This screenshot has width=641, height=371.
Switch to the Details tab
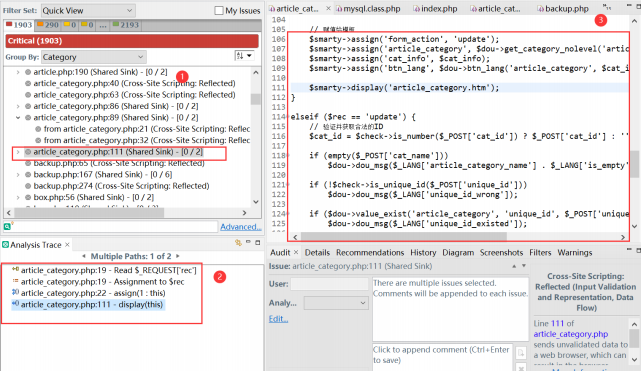coord(317,253)
